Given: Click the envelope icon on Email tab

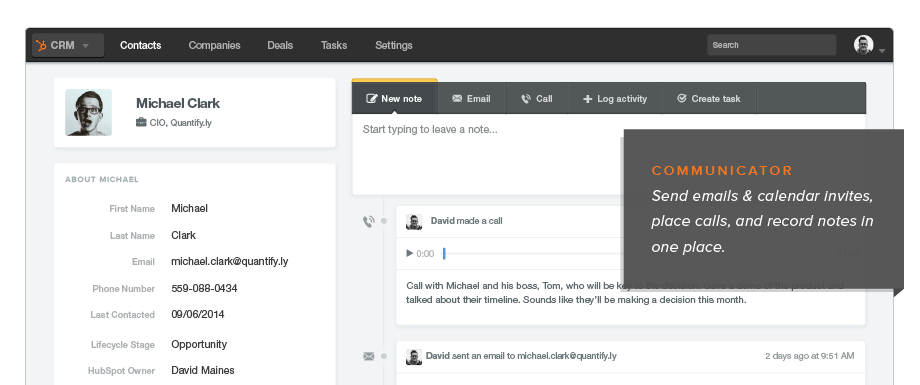Looking at the screenshot, I should pos(457,99).
